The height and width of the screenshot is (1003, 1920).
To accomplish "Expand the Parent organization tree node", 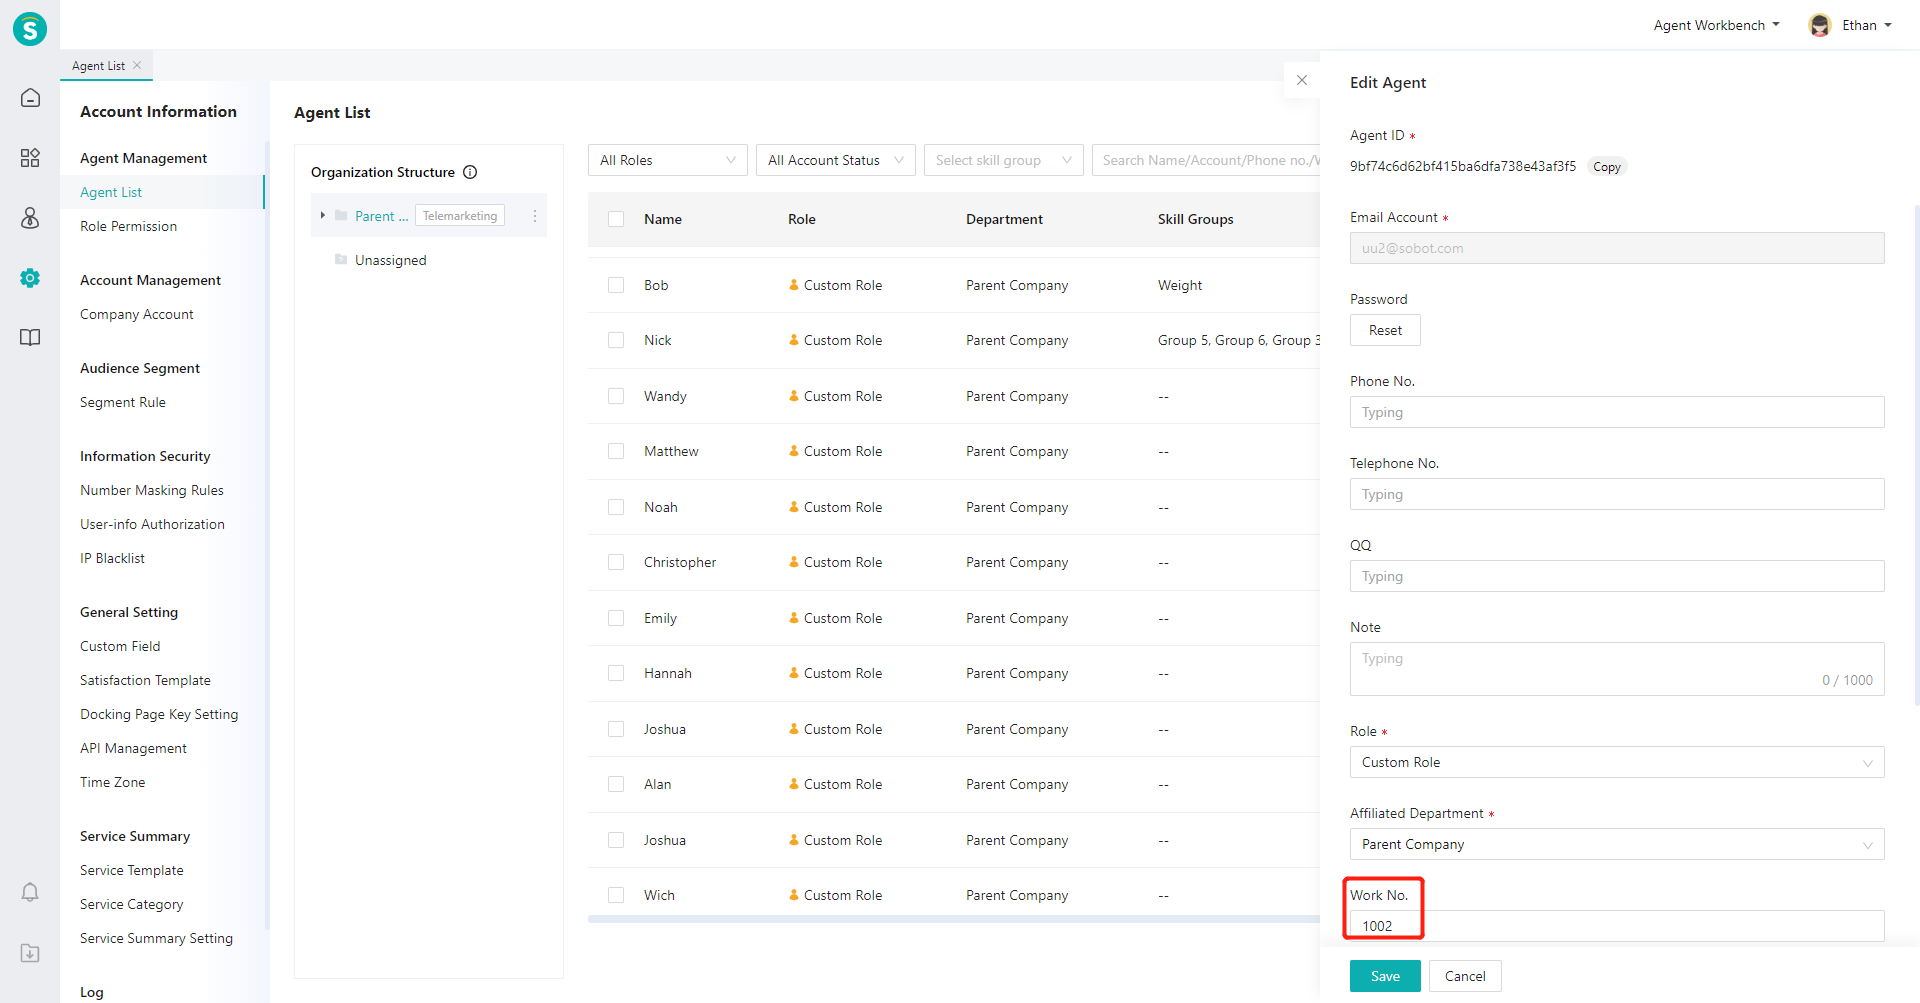I will coord(323,216).
